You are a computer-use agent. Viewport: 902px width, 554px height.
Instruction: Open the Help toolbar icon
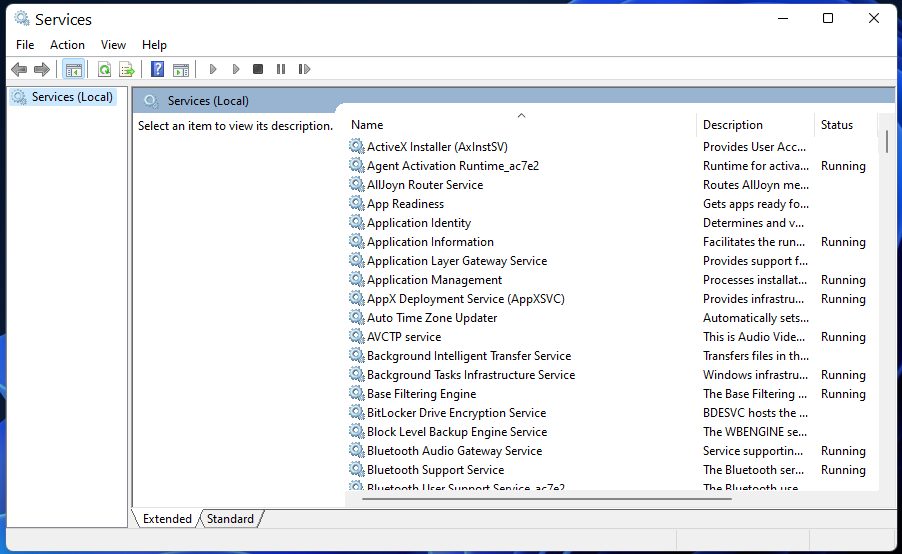(157, 70)
